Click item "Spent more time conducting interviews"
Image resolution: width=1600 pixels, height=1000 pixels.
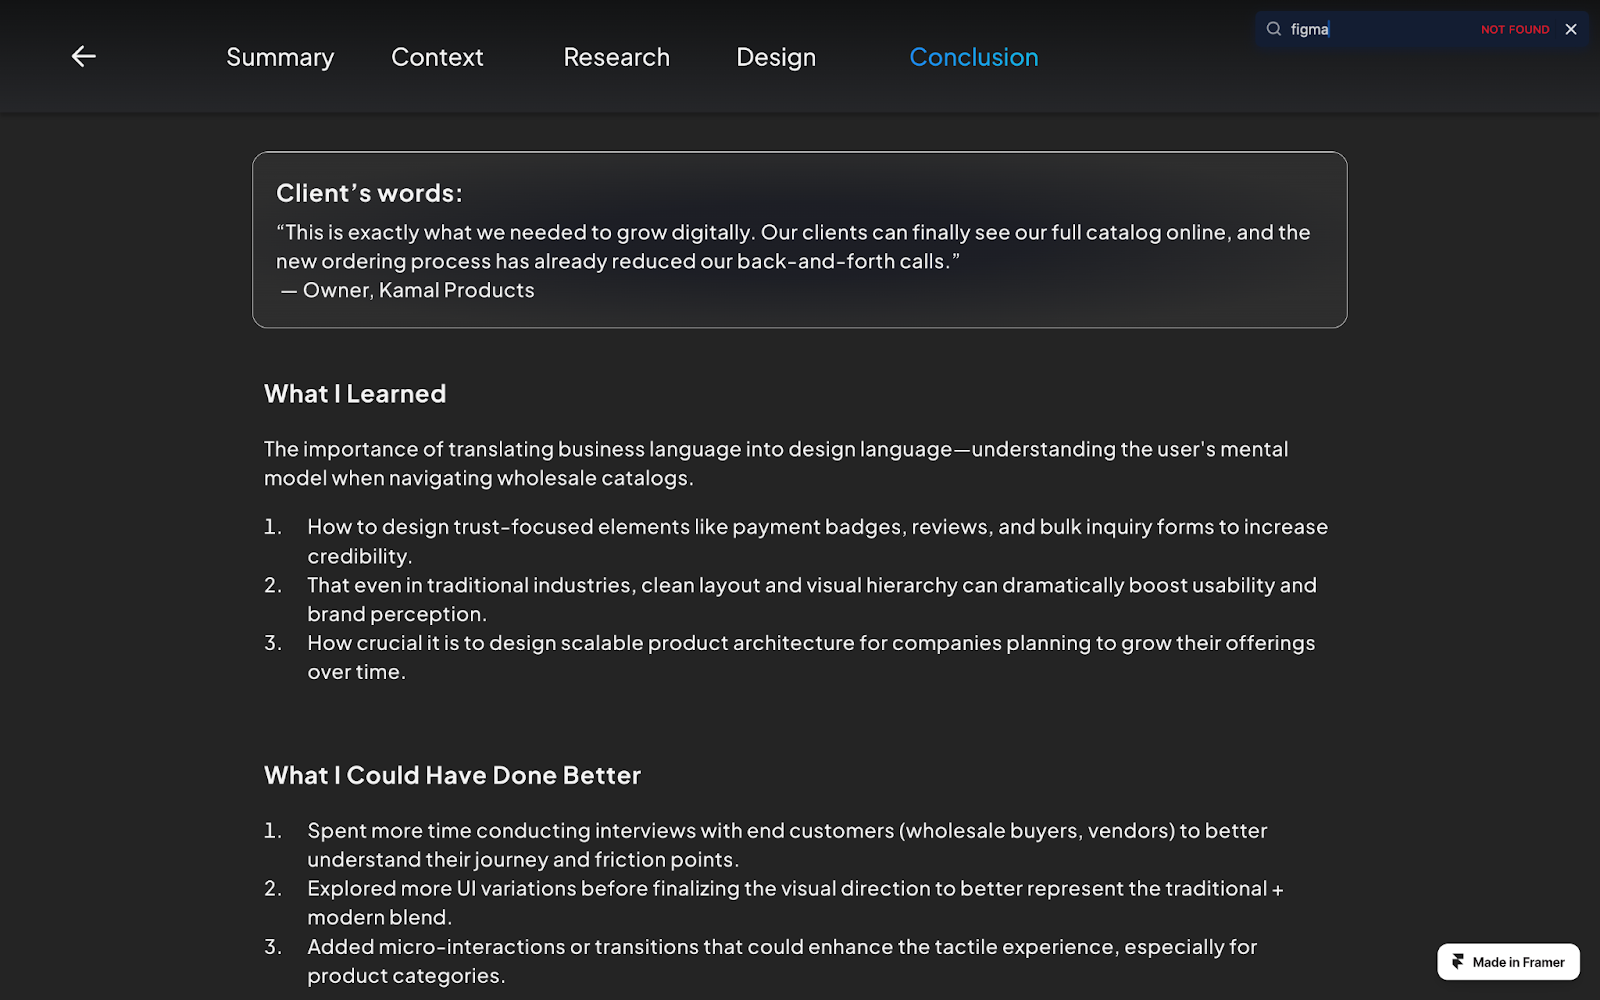[787, 845]
